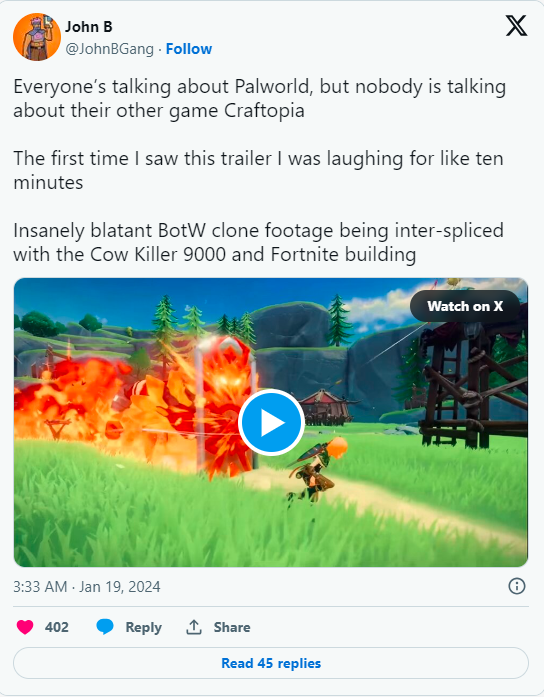Open Read 45 replies
The image size is (544, 697).
pos(271,663)
